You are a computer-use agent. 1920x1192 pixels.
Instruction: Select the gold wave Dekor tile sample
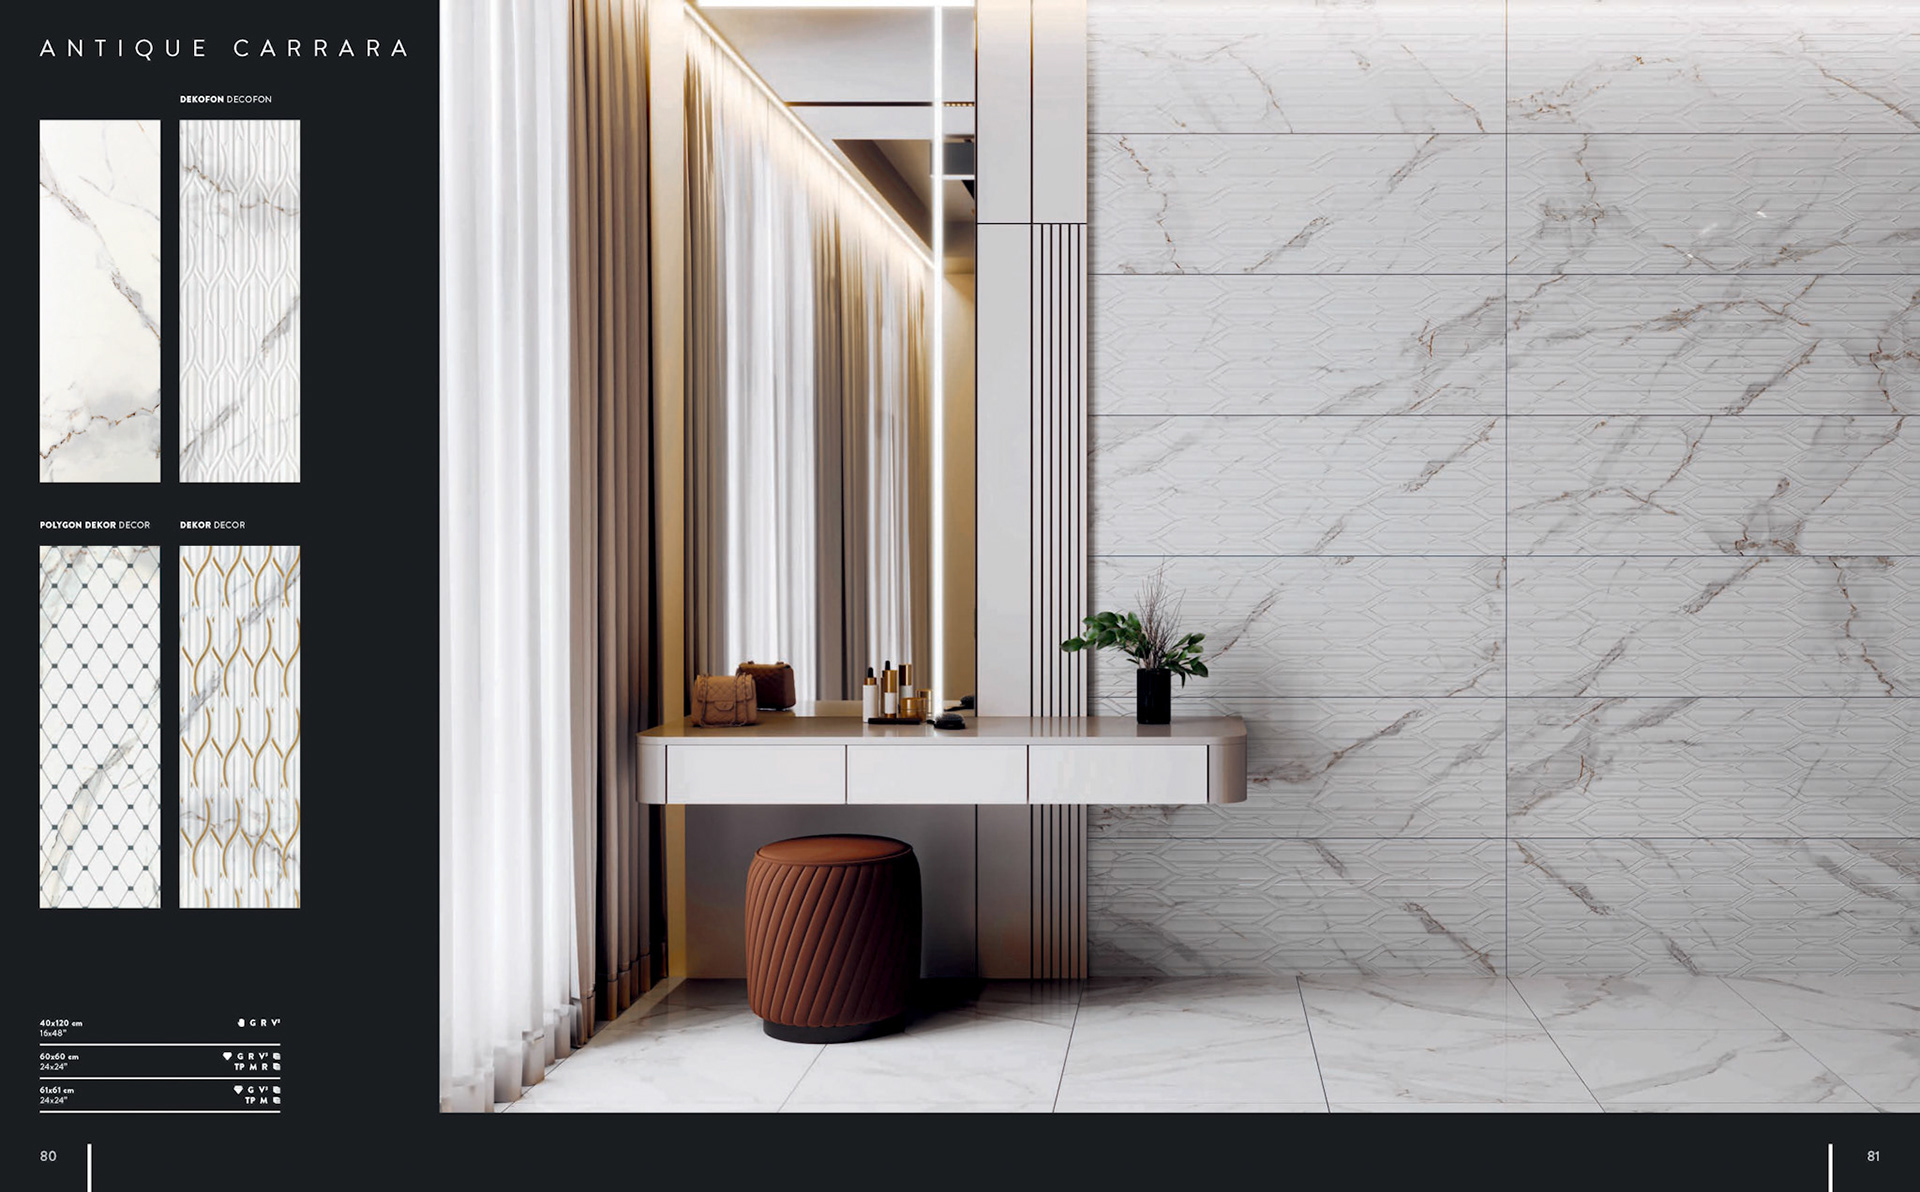[x=239, y=726]
